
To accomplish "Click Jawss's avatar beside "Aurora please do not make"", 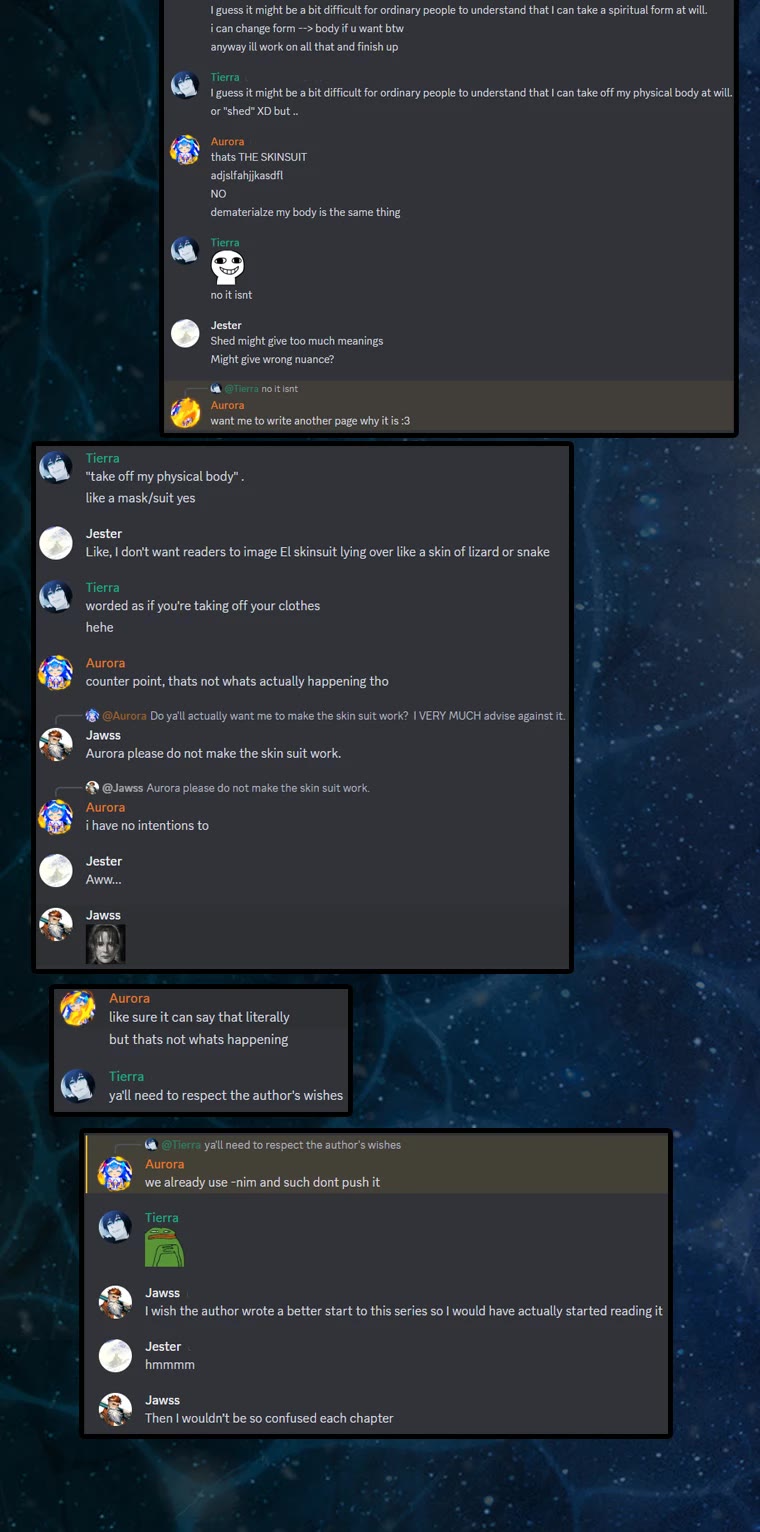I will pyautogui.click(x=56, y=744).
